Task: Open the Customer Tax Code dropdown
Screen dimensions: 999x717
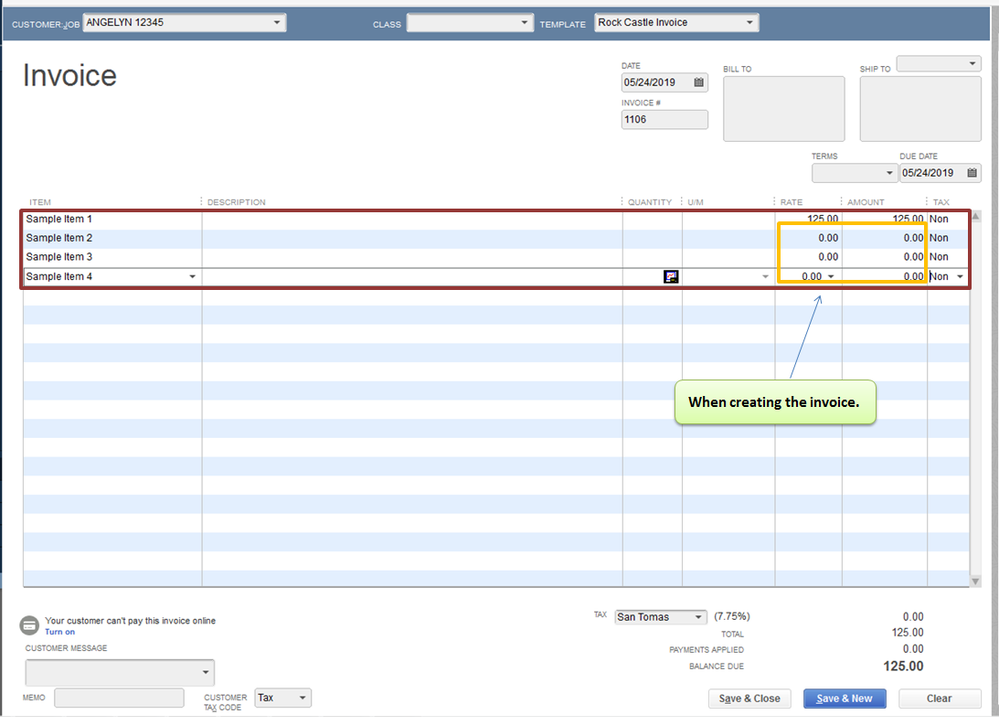Action: coord(303,698)
